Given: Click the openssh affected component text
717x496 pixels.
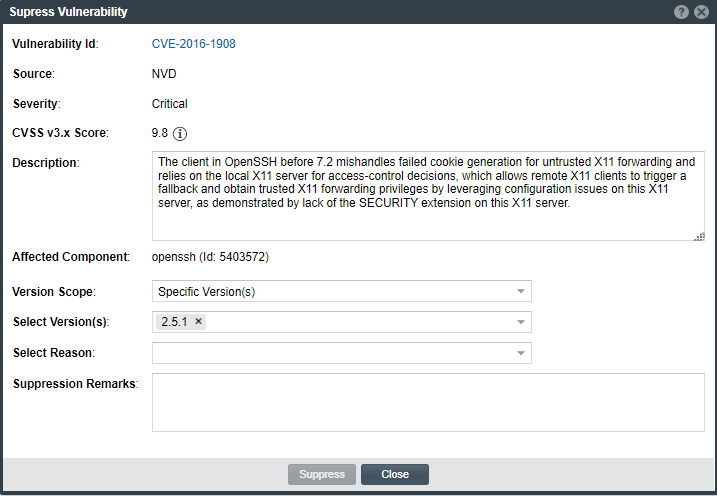Looking at the screenshot, I should click(210, 257).
